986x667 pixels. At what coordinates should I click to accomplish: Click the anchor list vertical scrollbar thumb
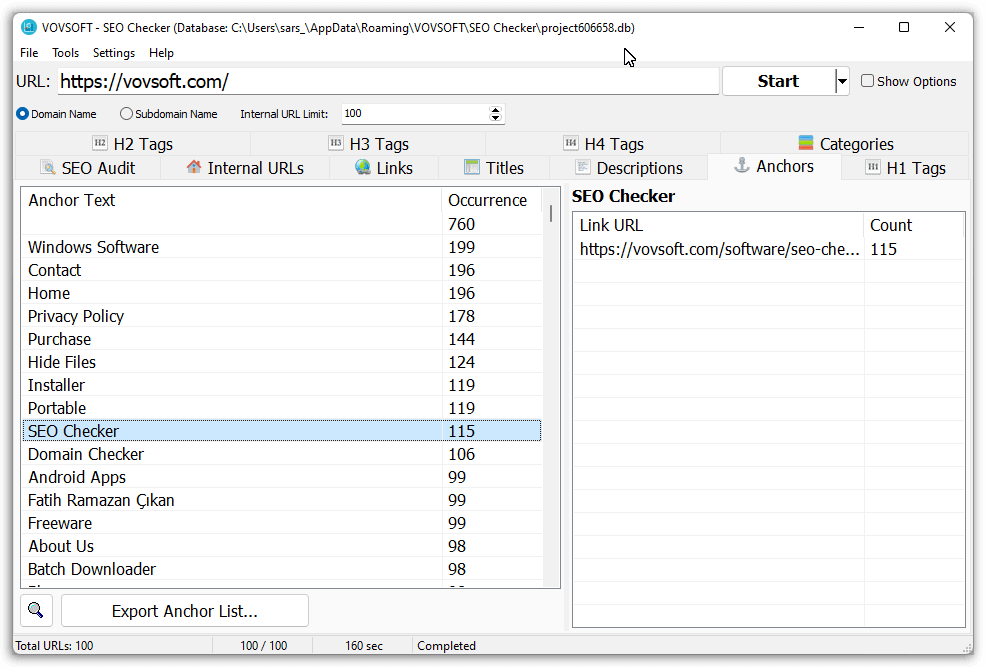pyautogui.click(x=551, y=212)
